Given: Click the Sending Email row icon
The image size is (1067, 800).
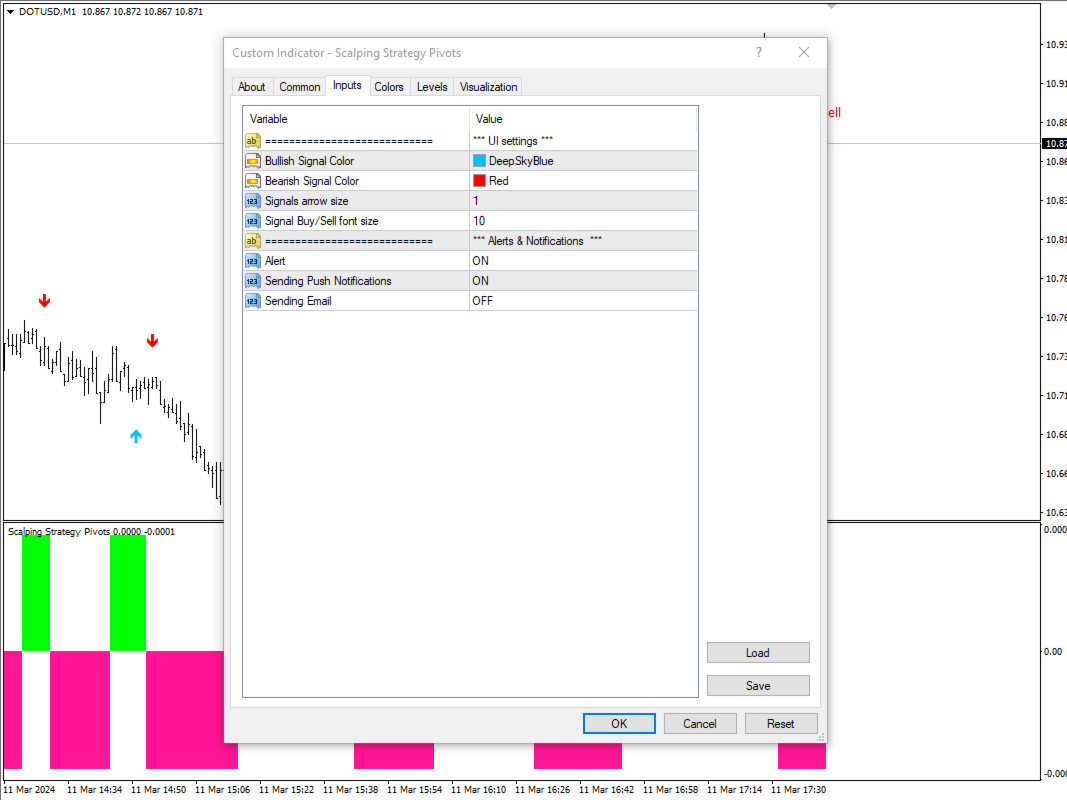Looking at the screenshot, I should (x=252, y=301).
